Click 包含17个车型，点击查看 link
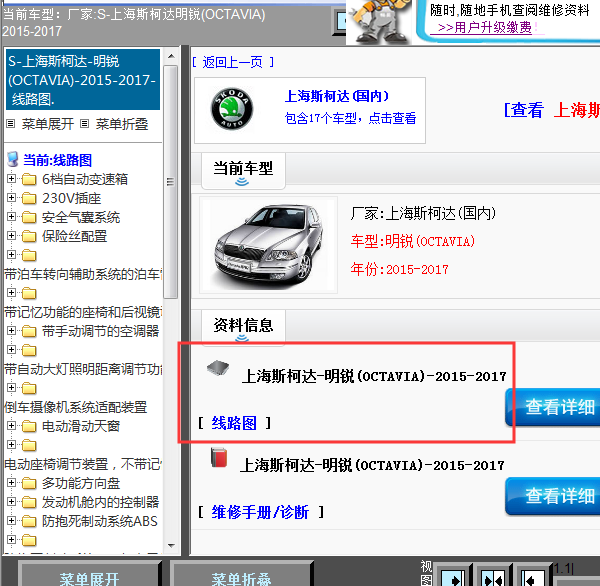 tap(350, 118)
